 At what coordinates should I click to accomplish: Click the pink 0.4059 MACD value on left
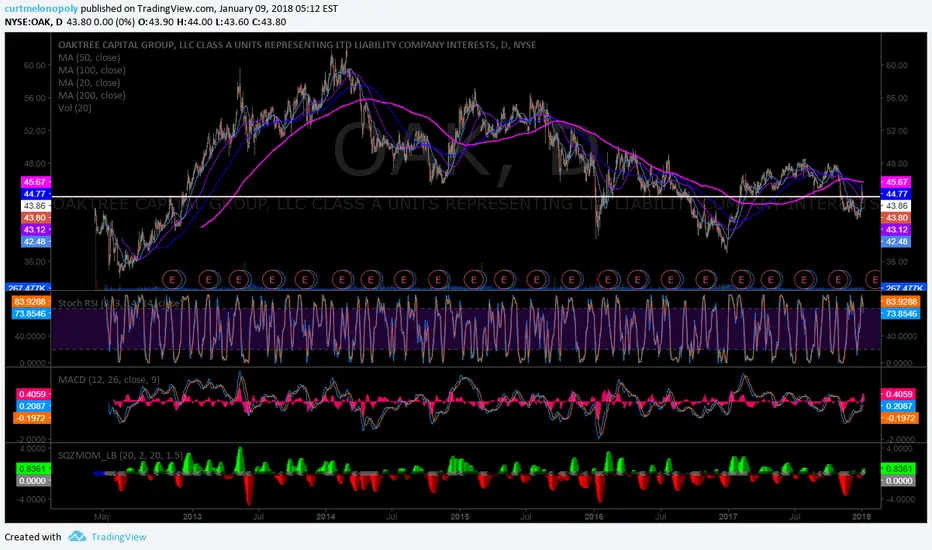(x=32, y=394)
